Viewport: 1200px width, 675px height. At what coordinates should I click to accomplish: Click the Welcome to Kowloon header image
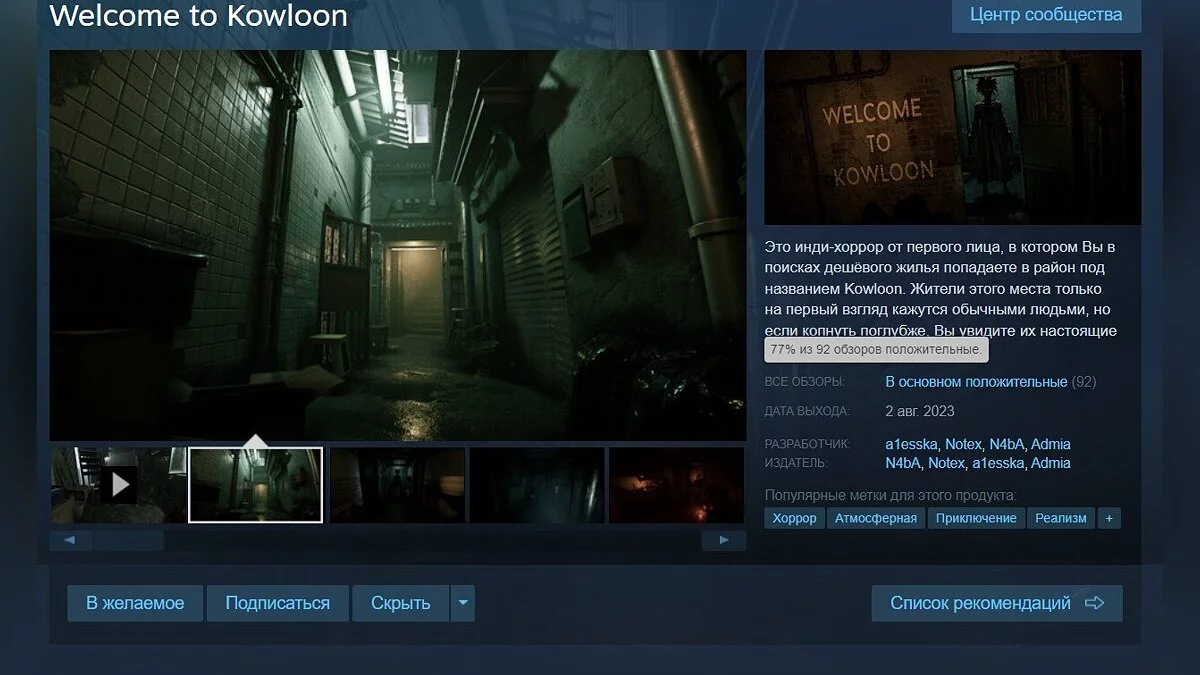(952, 138)
